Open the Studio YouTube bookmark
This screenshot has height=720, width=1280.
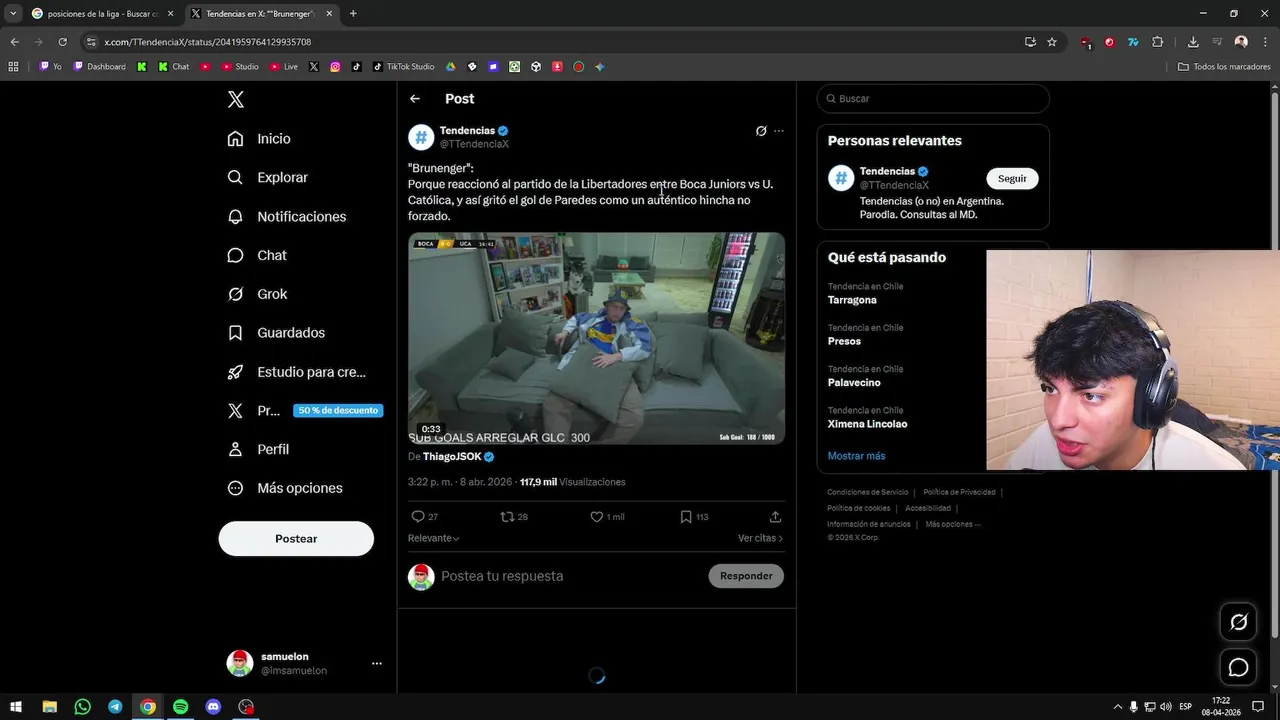click(x=240, y=67)
